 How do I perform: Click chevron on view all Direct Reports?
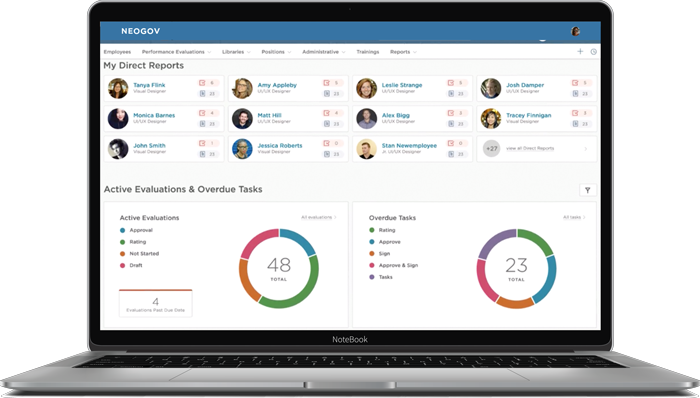pos(585,149)
